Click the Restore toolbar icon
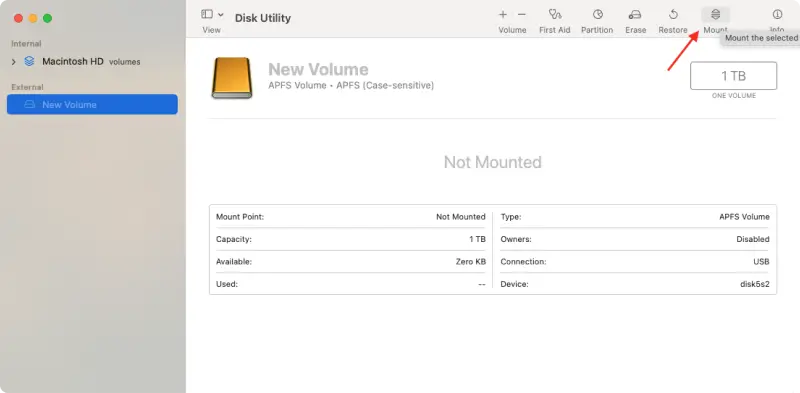 coord(673,14)
